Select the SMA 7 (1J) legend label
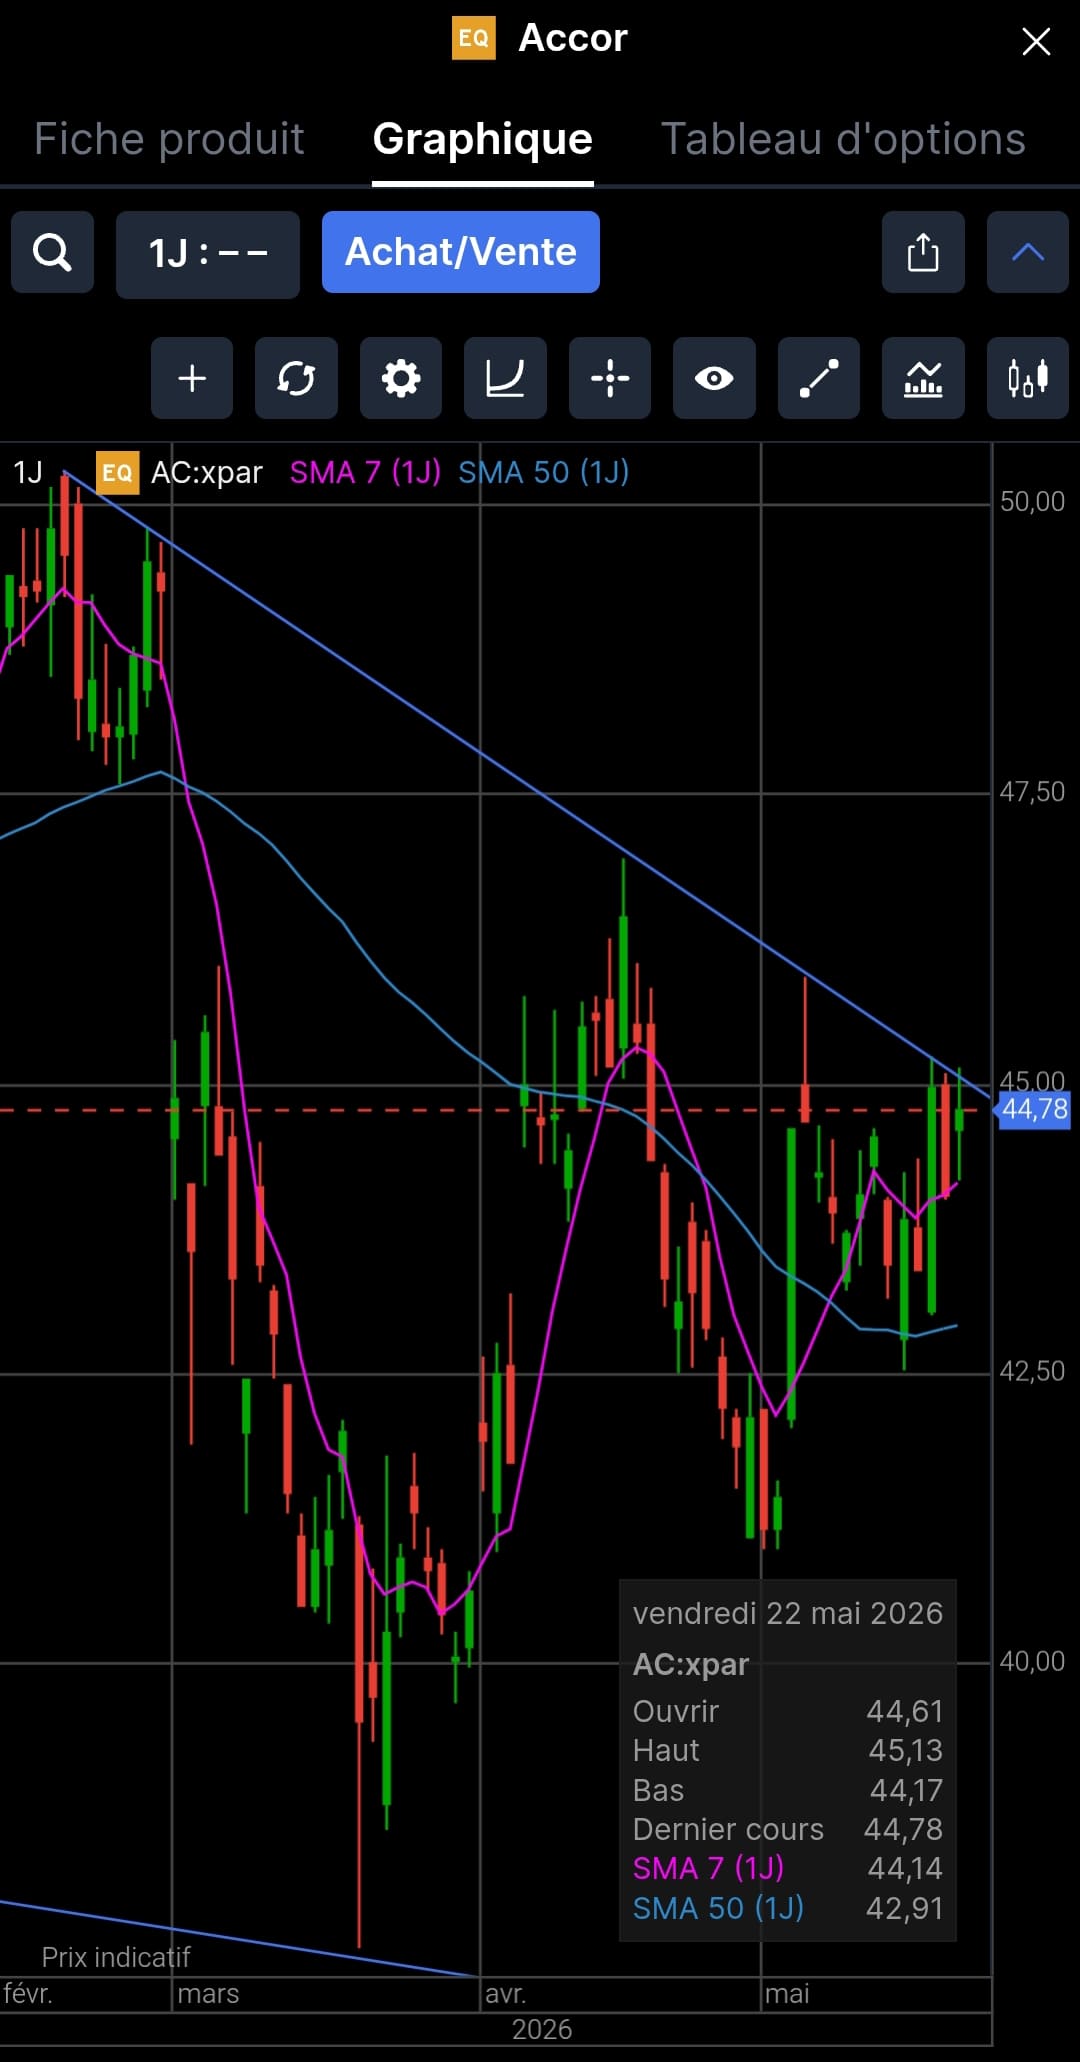The width and height of the screenshot is (1080, 2062). tap(365, 472)
